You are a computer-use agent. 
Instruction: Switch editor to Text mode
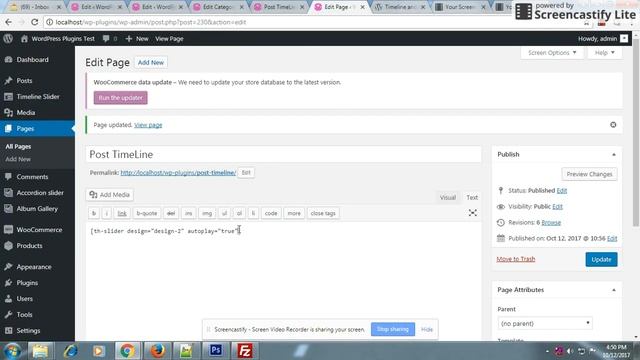pyautogui.click(x=472, y=198)
